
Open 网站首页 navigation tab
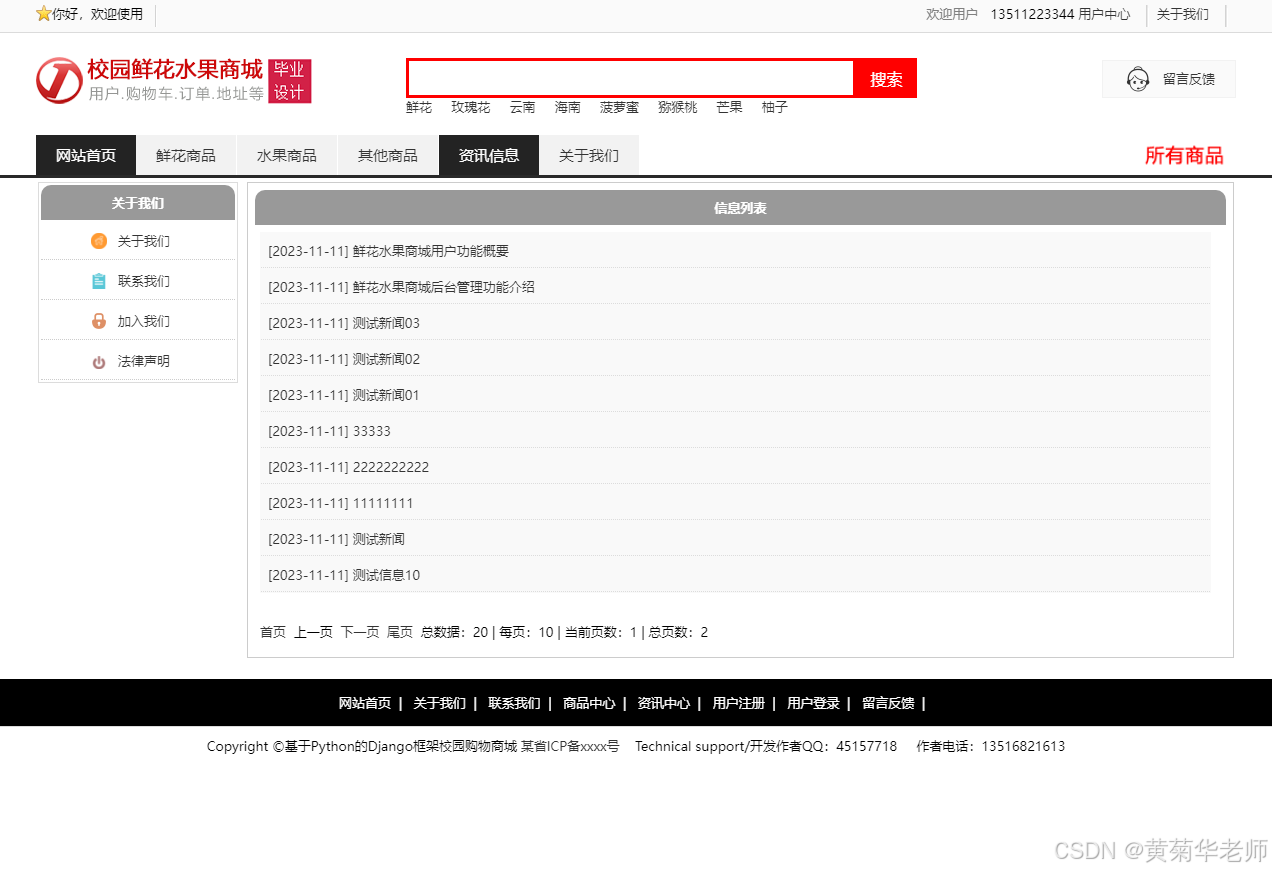[86, 155]
